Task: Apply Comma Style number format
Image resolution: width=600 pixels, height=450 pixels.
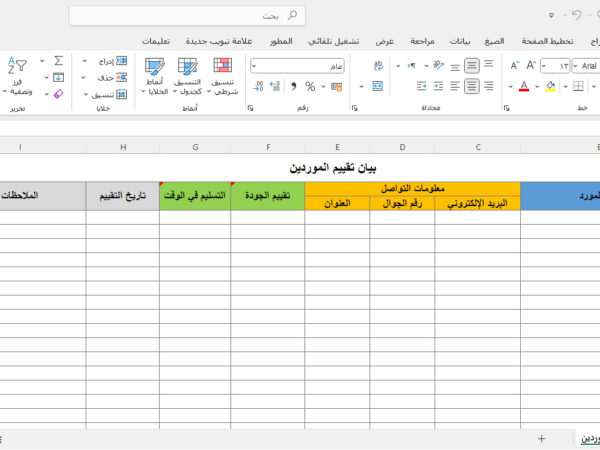Action: 293,86
